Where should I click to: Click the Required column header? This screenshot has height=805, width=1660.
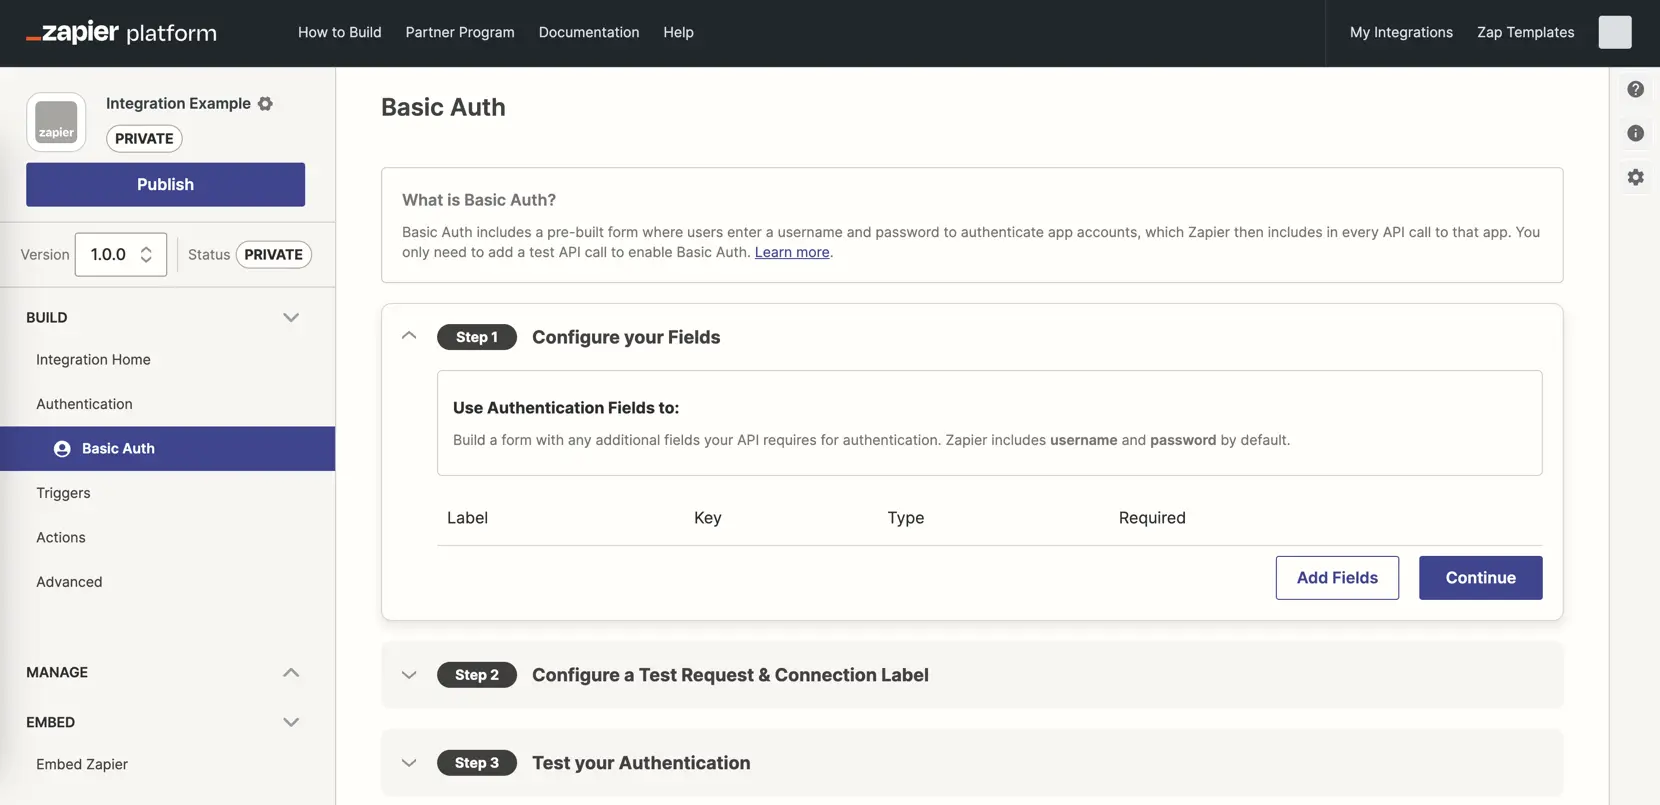1152,518
